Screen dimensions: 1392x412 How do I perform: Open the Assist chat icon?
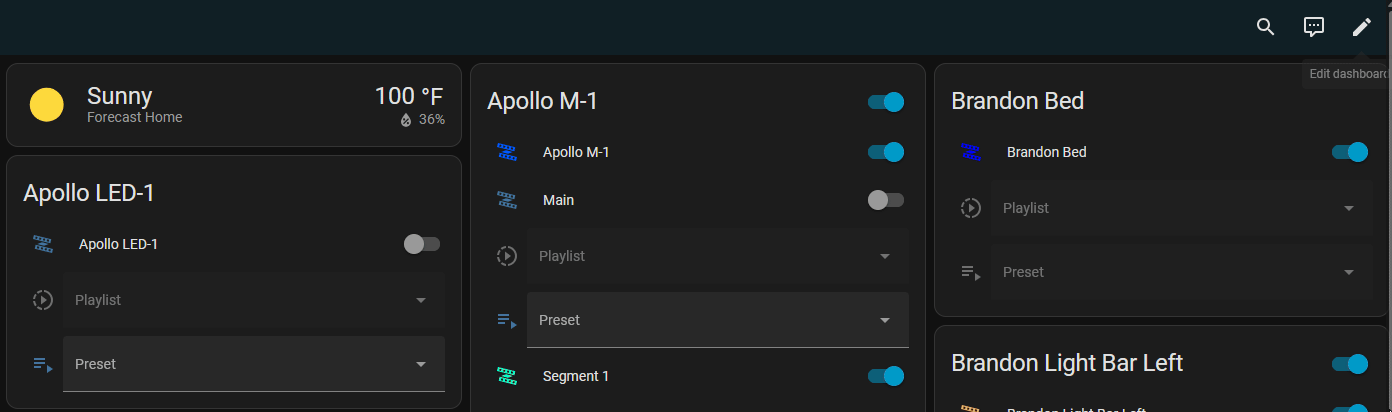tap(1314, 27)
